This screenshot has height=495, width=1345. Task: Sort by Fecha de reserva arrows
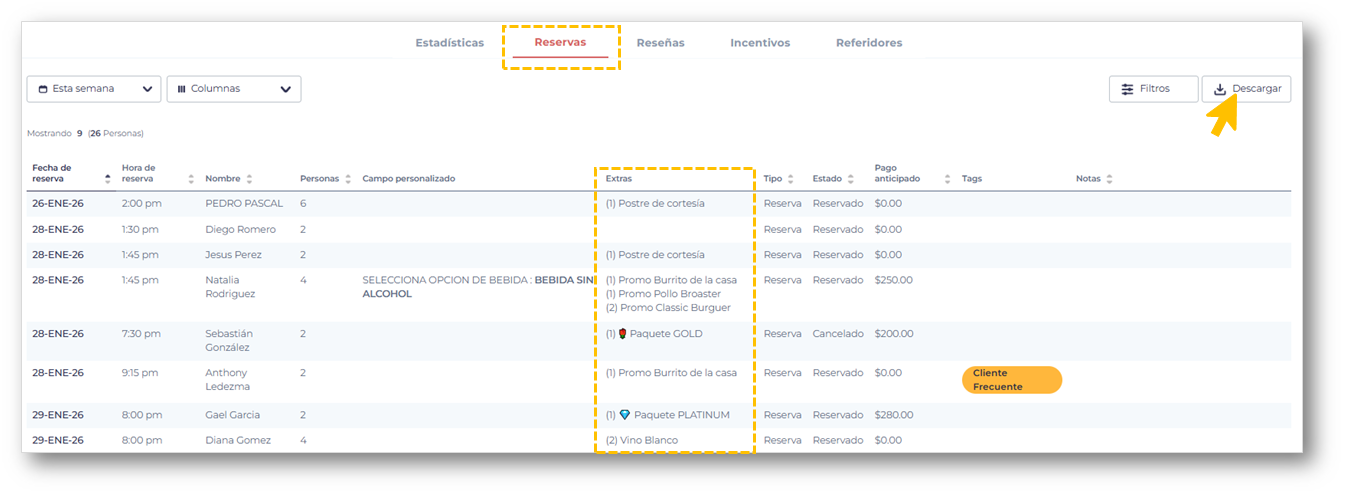(x=108, y=178)
